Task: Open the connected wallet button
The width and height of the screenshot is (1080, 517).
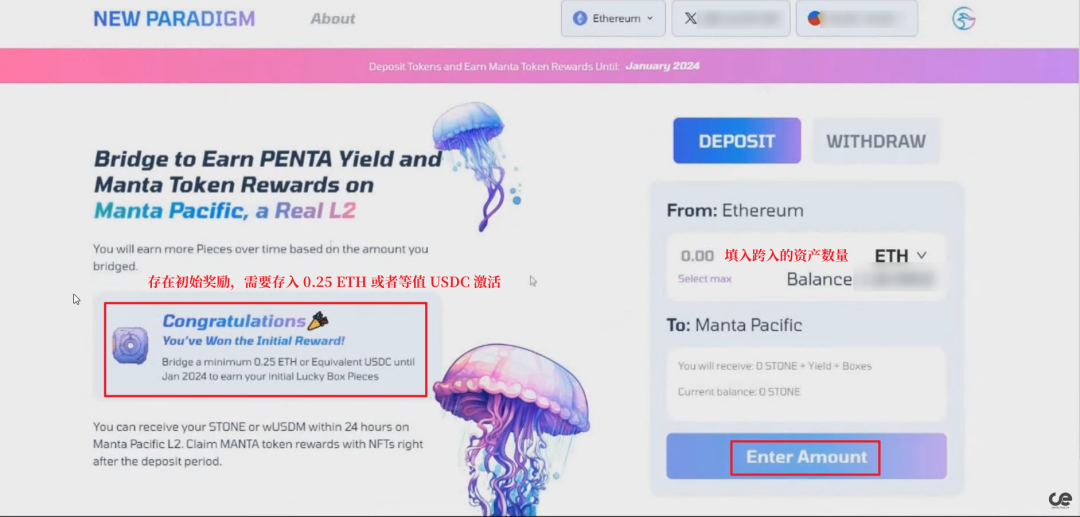Action: click(857, 19)
